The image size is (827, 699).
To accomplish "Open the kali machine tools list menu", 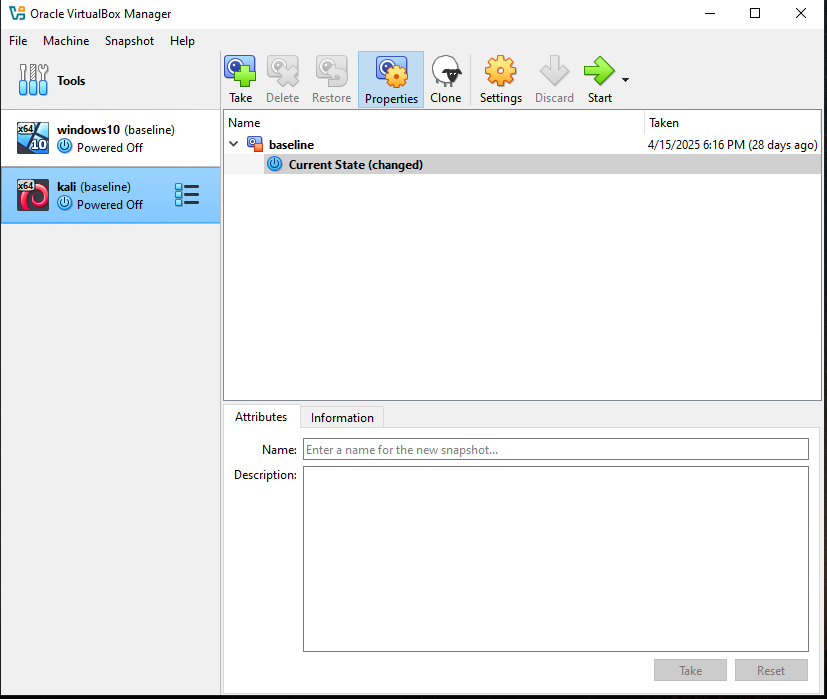I will [x=187, y=195].
